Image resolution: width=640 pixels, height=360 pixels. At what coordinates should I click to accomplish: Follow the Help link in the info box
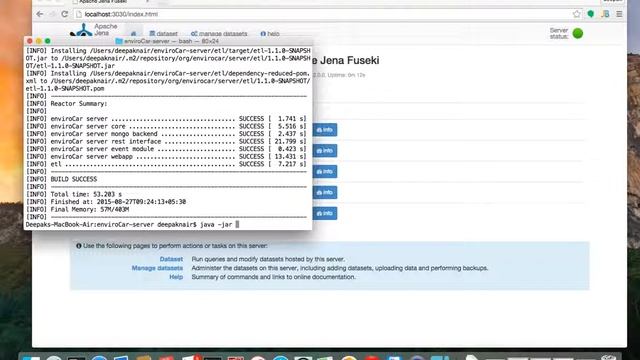coord(176,277)
